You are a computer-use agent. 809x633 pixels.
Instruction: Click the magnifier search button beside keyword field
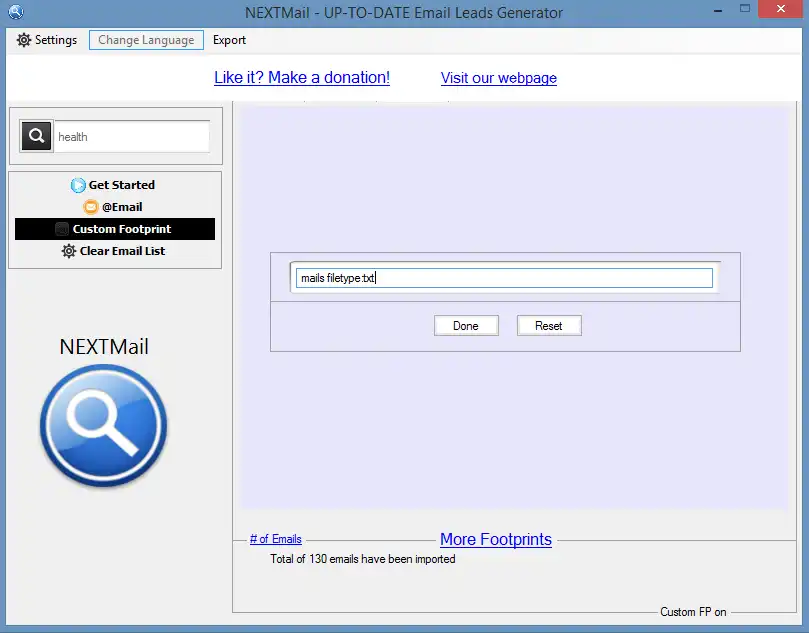click(x=36, y=136)
